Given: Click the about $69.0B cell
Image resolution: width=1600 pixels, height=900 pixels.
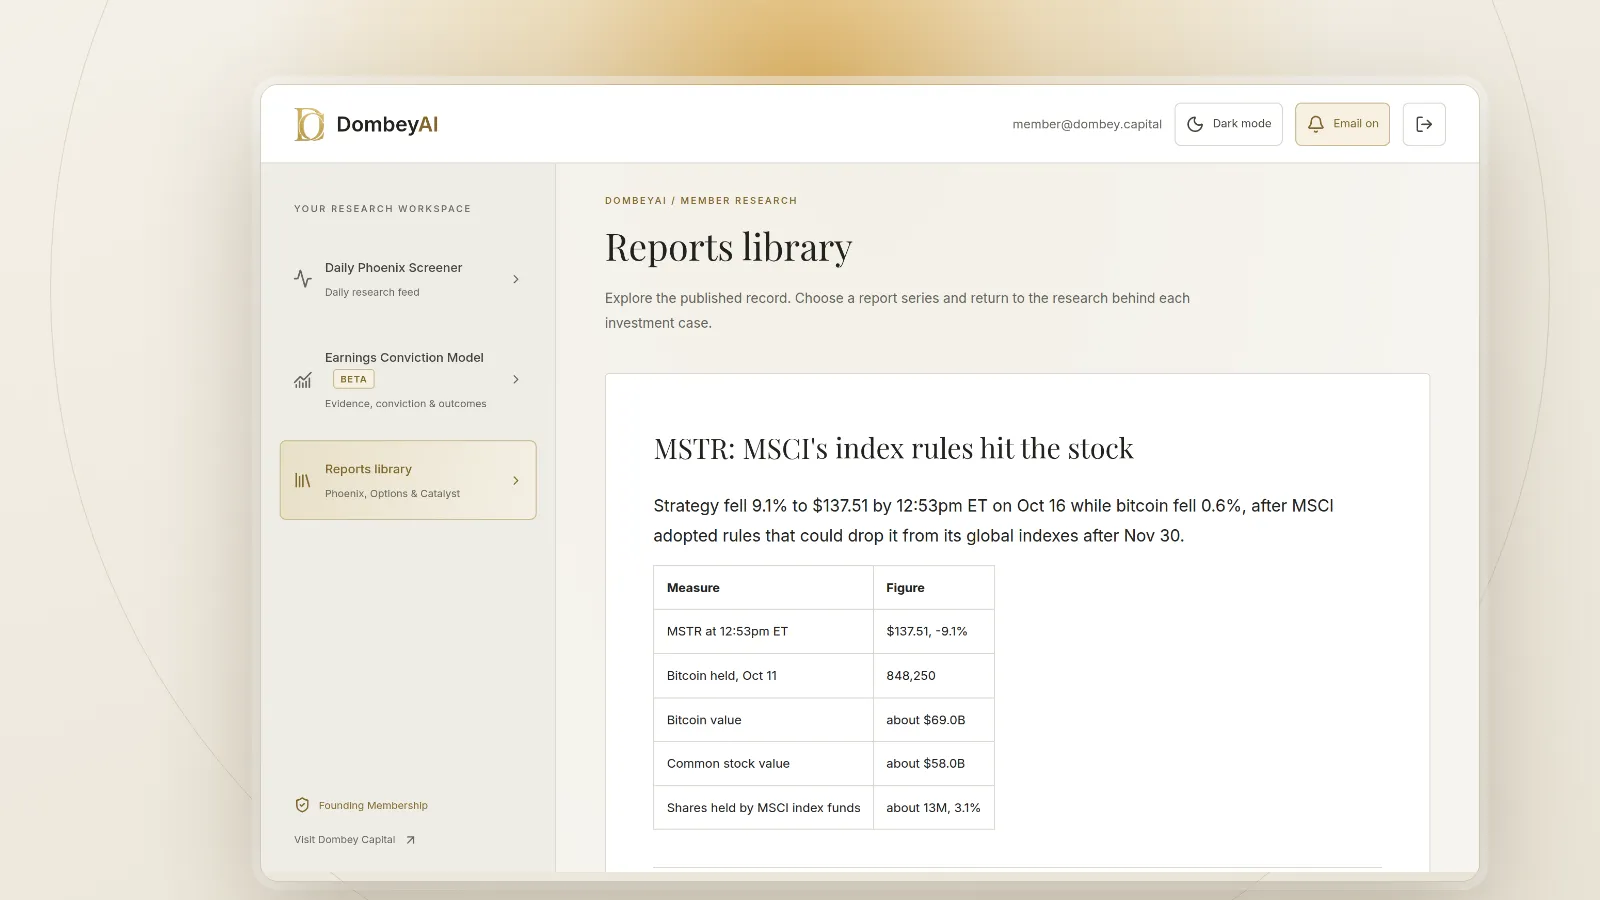Looking at the screenshot, I should point(934,720).
